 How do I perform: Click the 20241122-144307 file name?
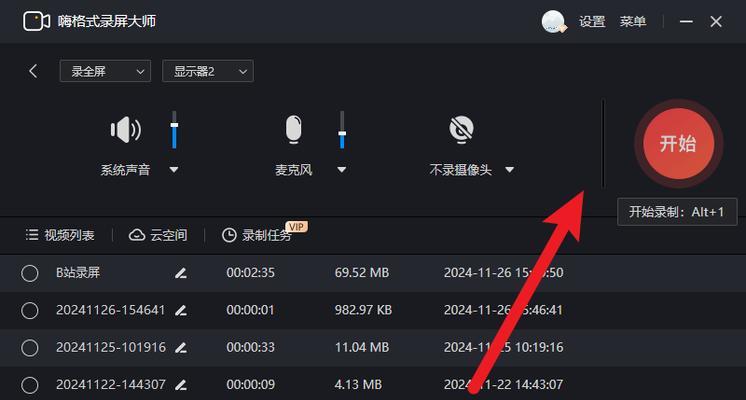pyautogui.click(x=111, y=384)
